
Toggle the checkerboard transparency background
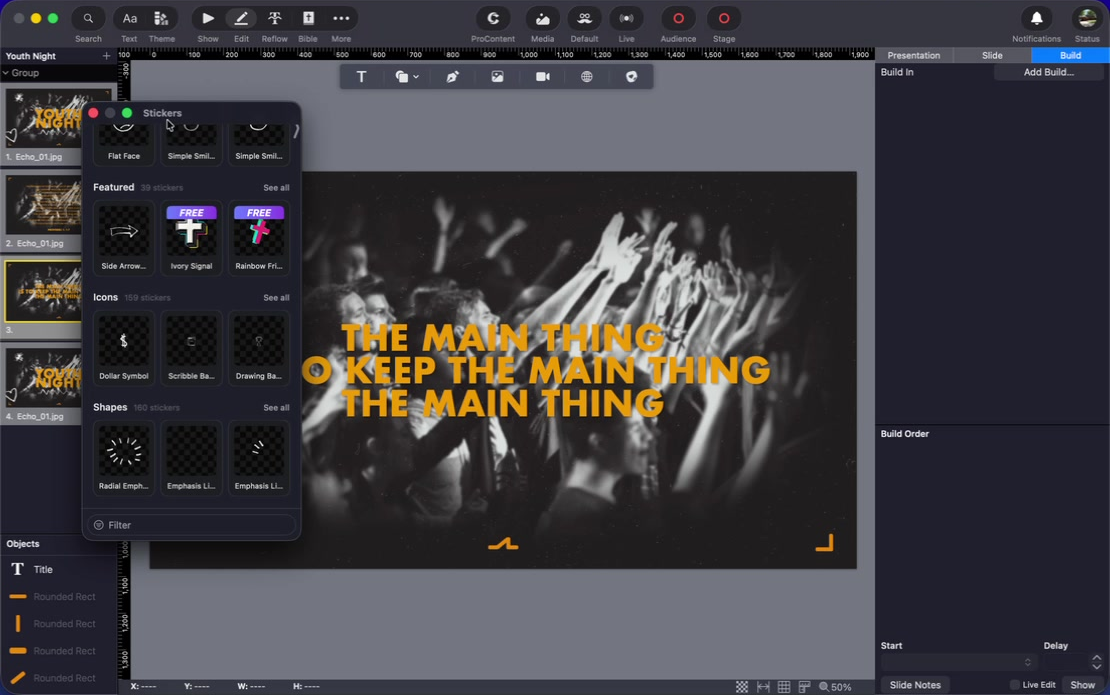point(741,687)
